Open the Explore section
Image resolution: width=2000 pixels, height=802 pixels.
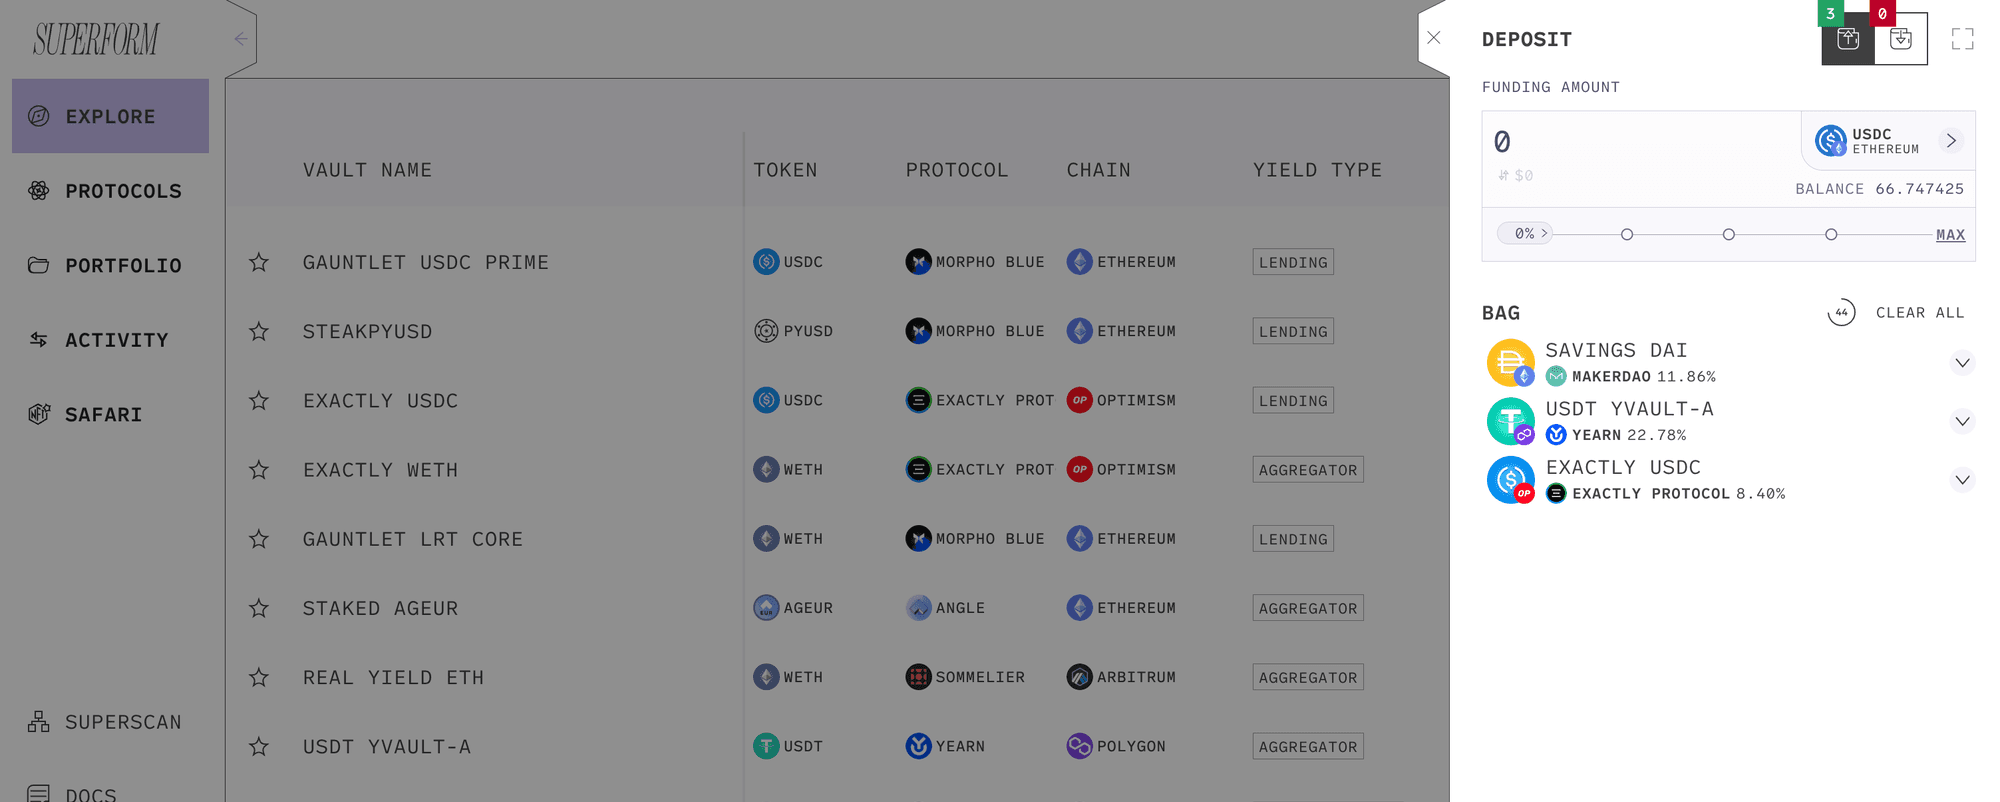(110, 116)
